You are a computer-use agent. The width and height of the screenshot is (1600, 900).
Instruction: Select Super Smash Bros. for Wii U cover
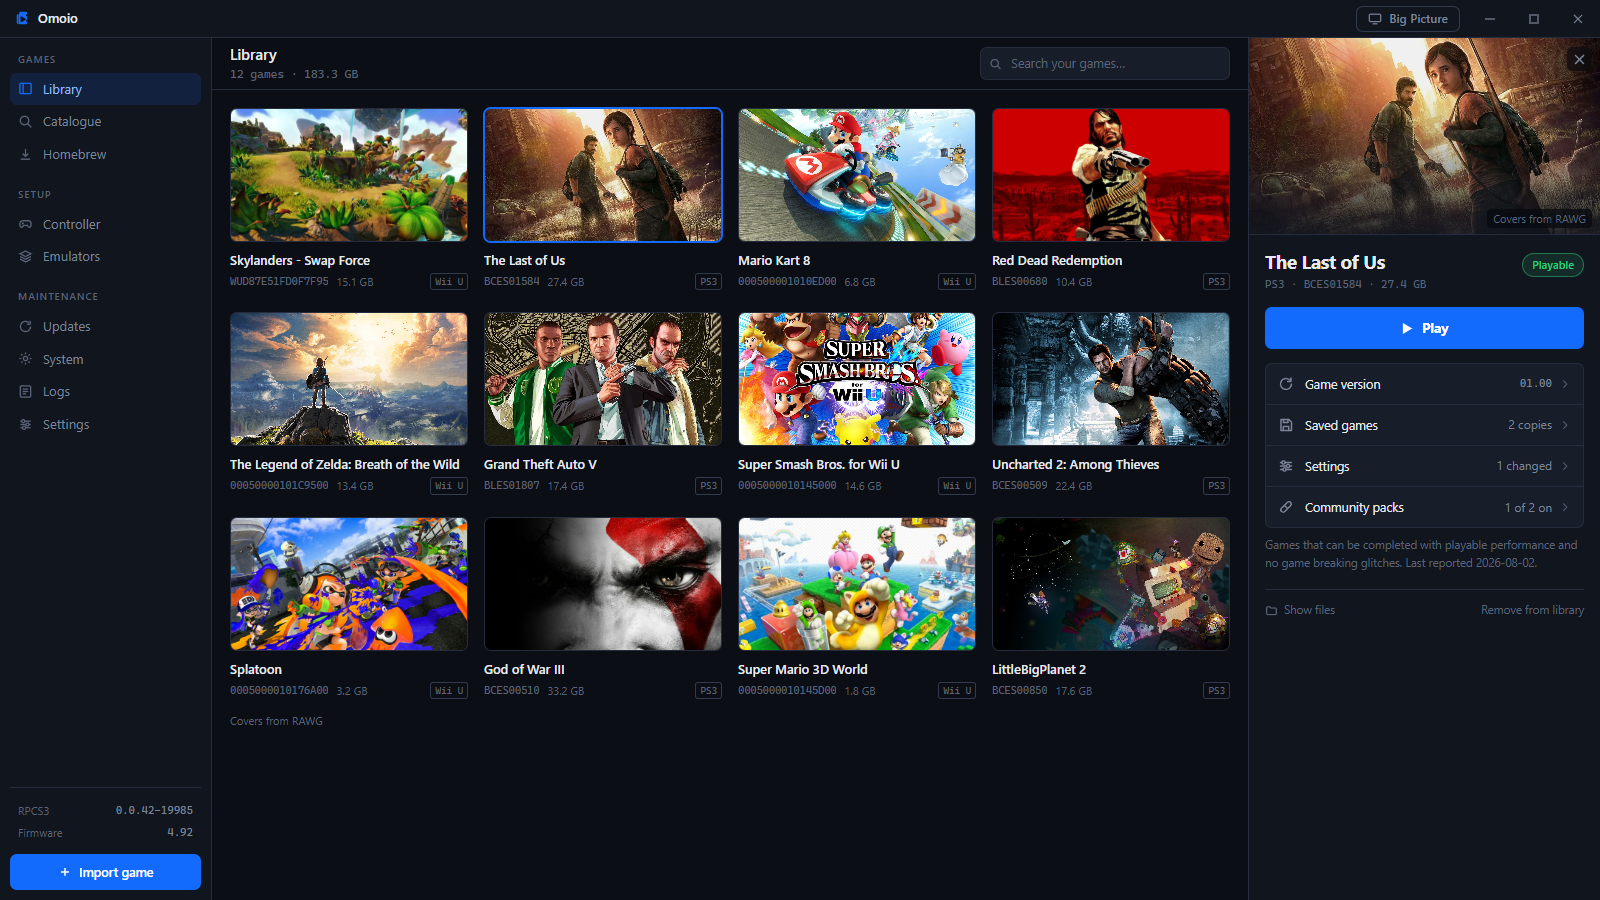tap(857, 379)
